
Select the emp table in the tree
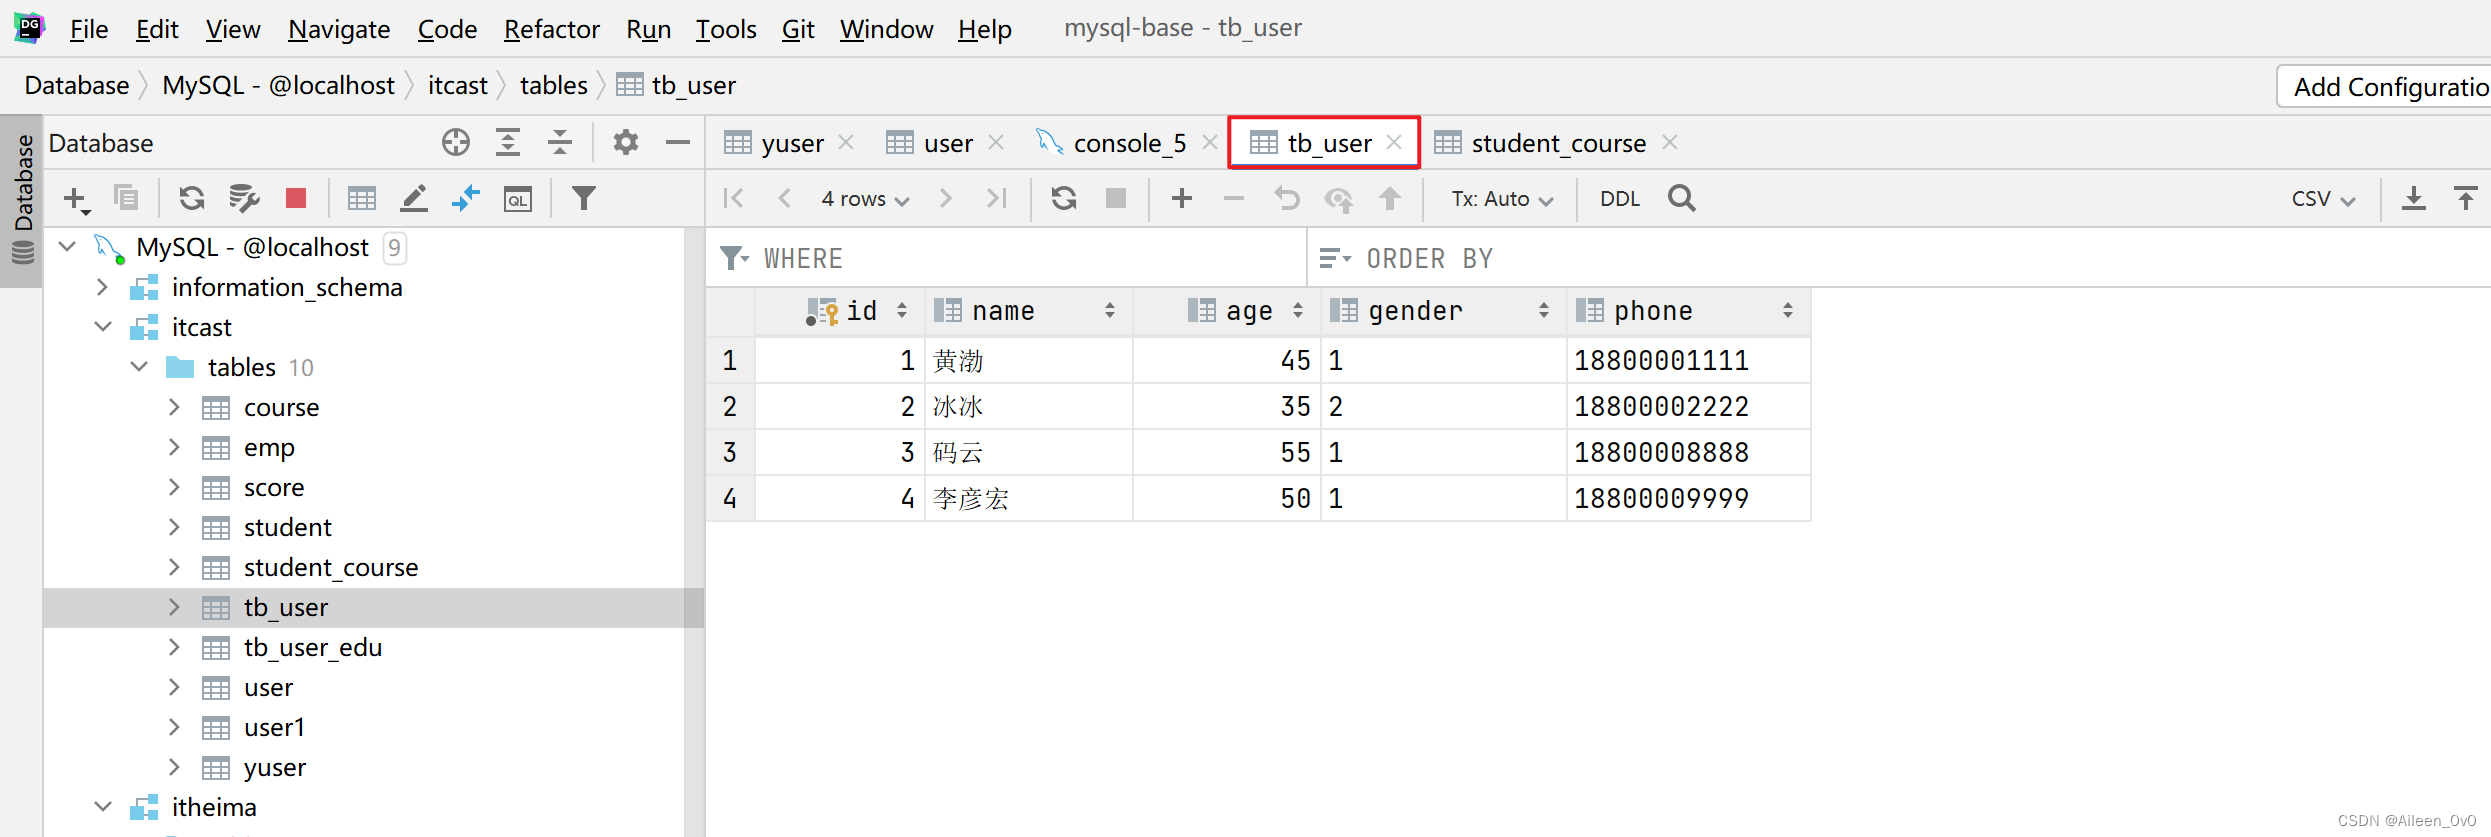coord(269,447)
